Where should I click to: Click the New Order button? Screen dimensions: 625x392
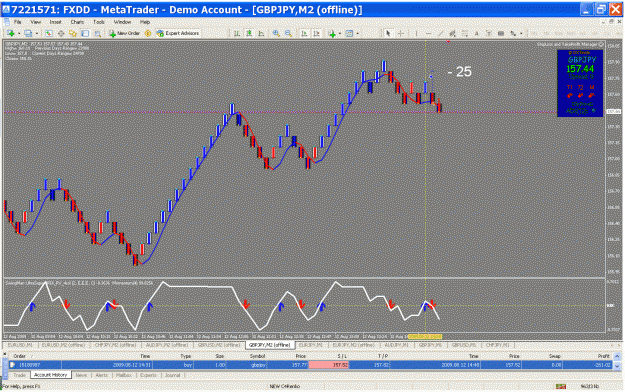click(x=124, y=33)
